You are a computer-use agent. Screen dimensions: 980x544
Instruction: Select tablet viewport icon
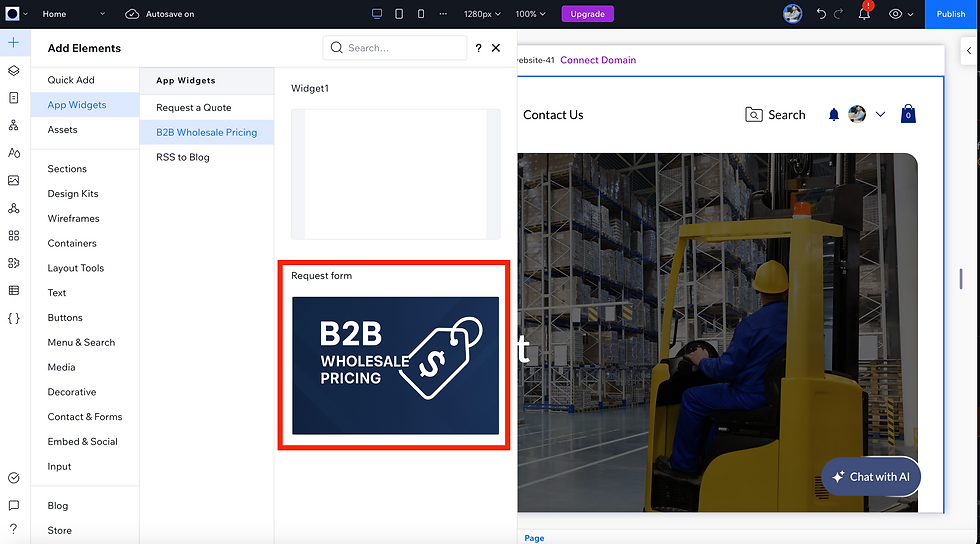click(x=399, y=14)
